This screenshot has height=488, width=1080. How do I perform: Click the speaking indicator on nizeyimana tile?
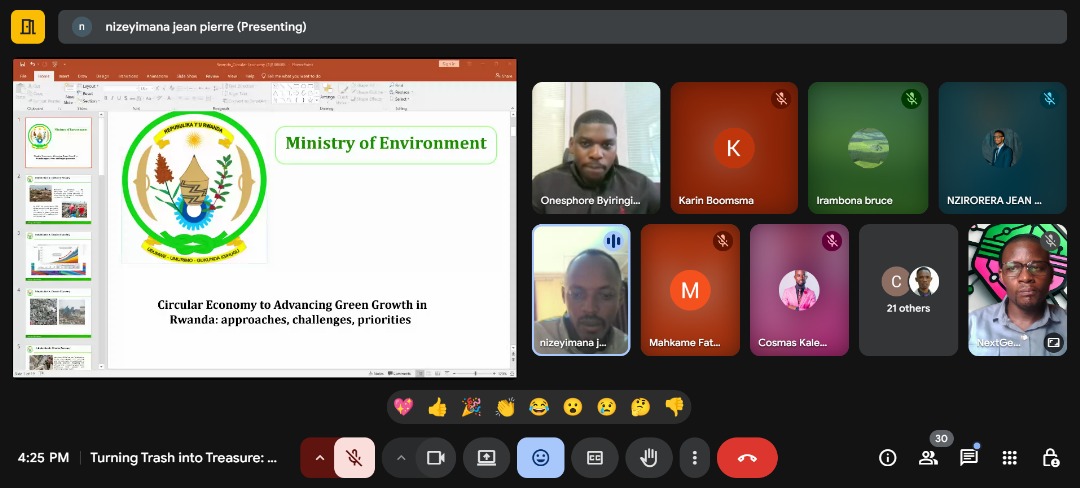[613, 241]
